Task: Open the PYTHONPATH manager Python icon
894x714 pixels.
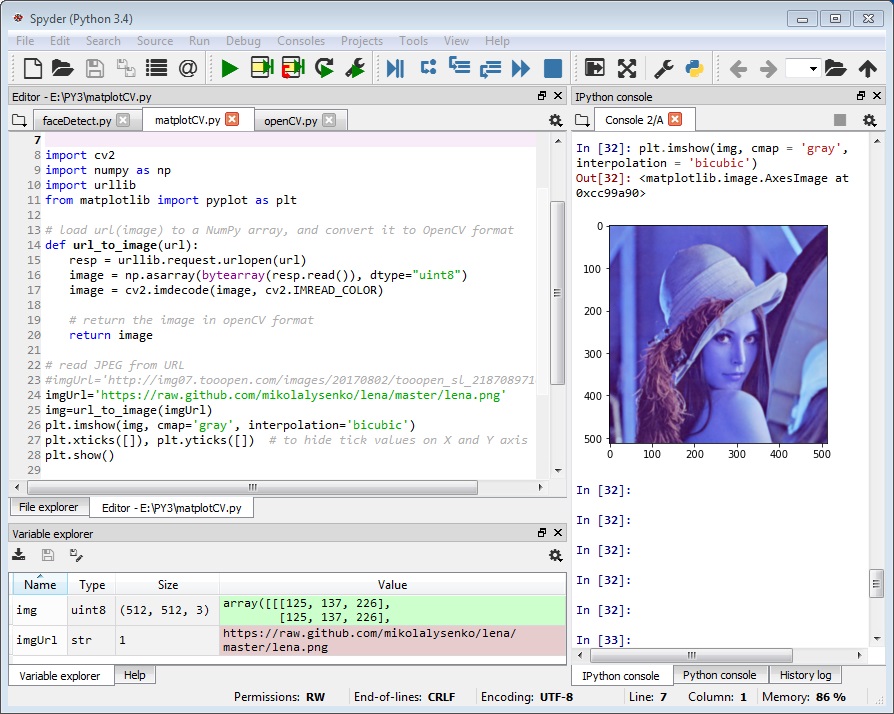Action: [694, 68]
